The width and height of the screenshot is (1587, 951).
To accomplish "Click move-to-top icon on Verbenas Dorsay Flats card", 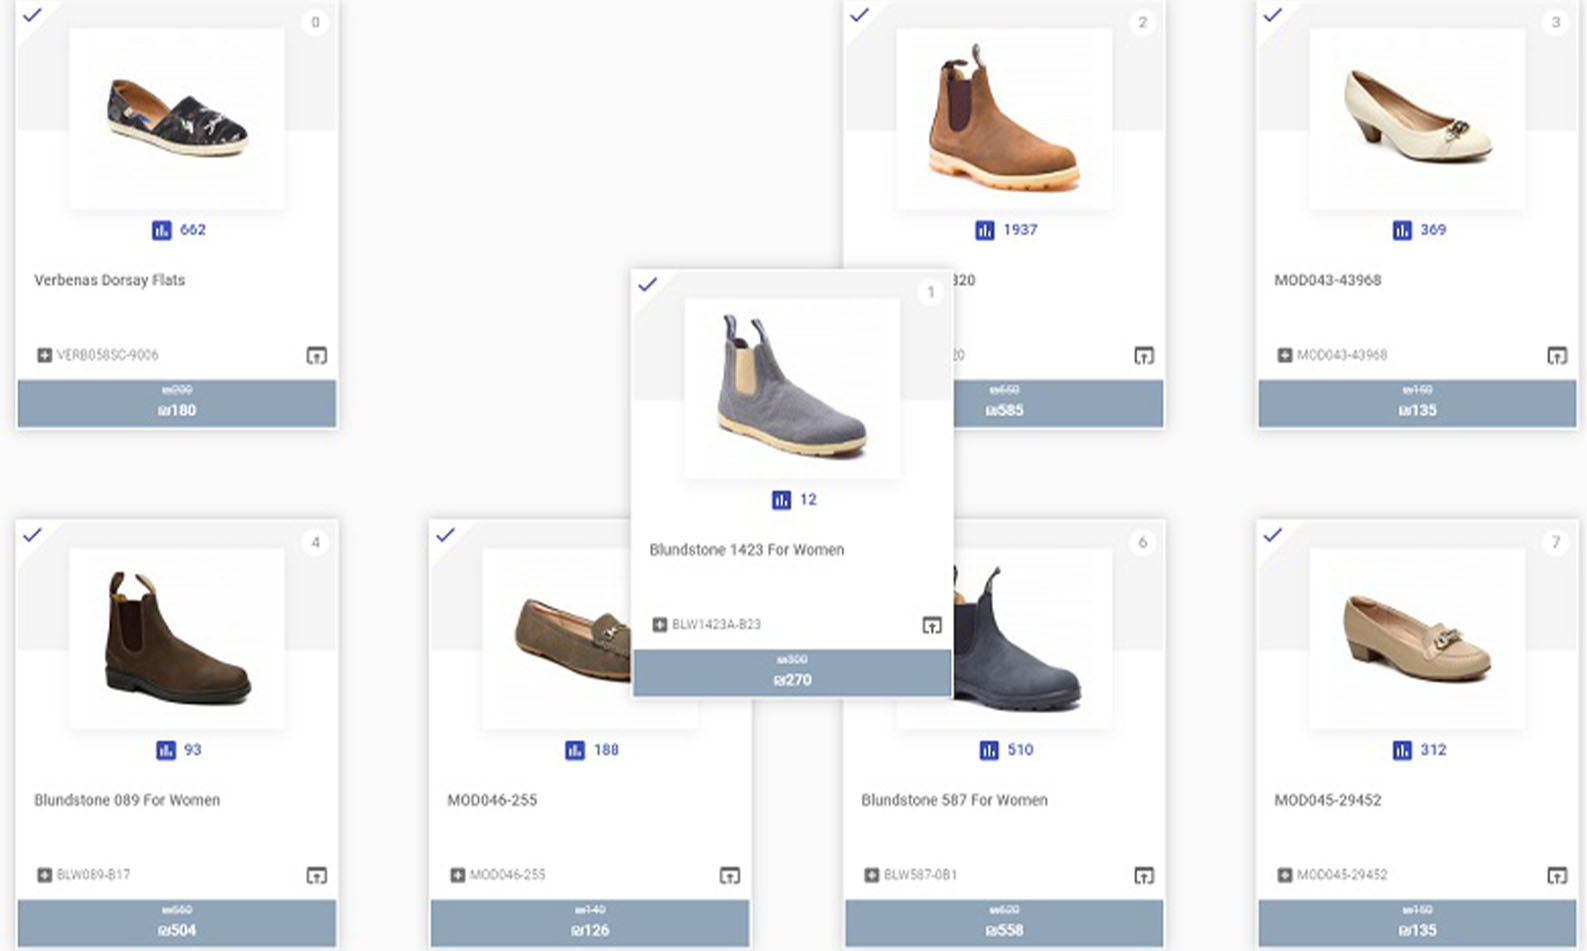I will coord(316,355).
